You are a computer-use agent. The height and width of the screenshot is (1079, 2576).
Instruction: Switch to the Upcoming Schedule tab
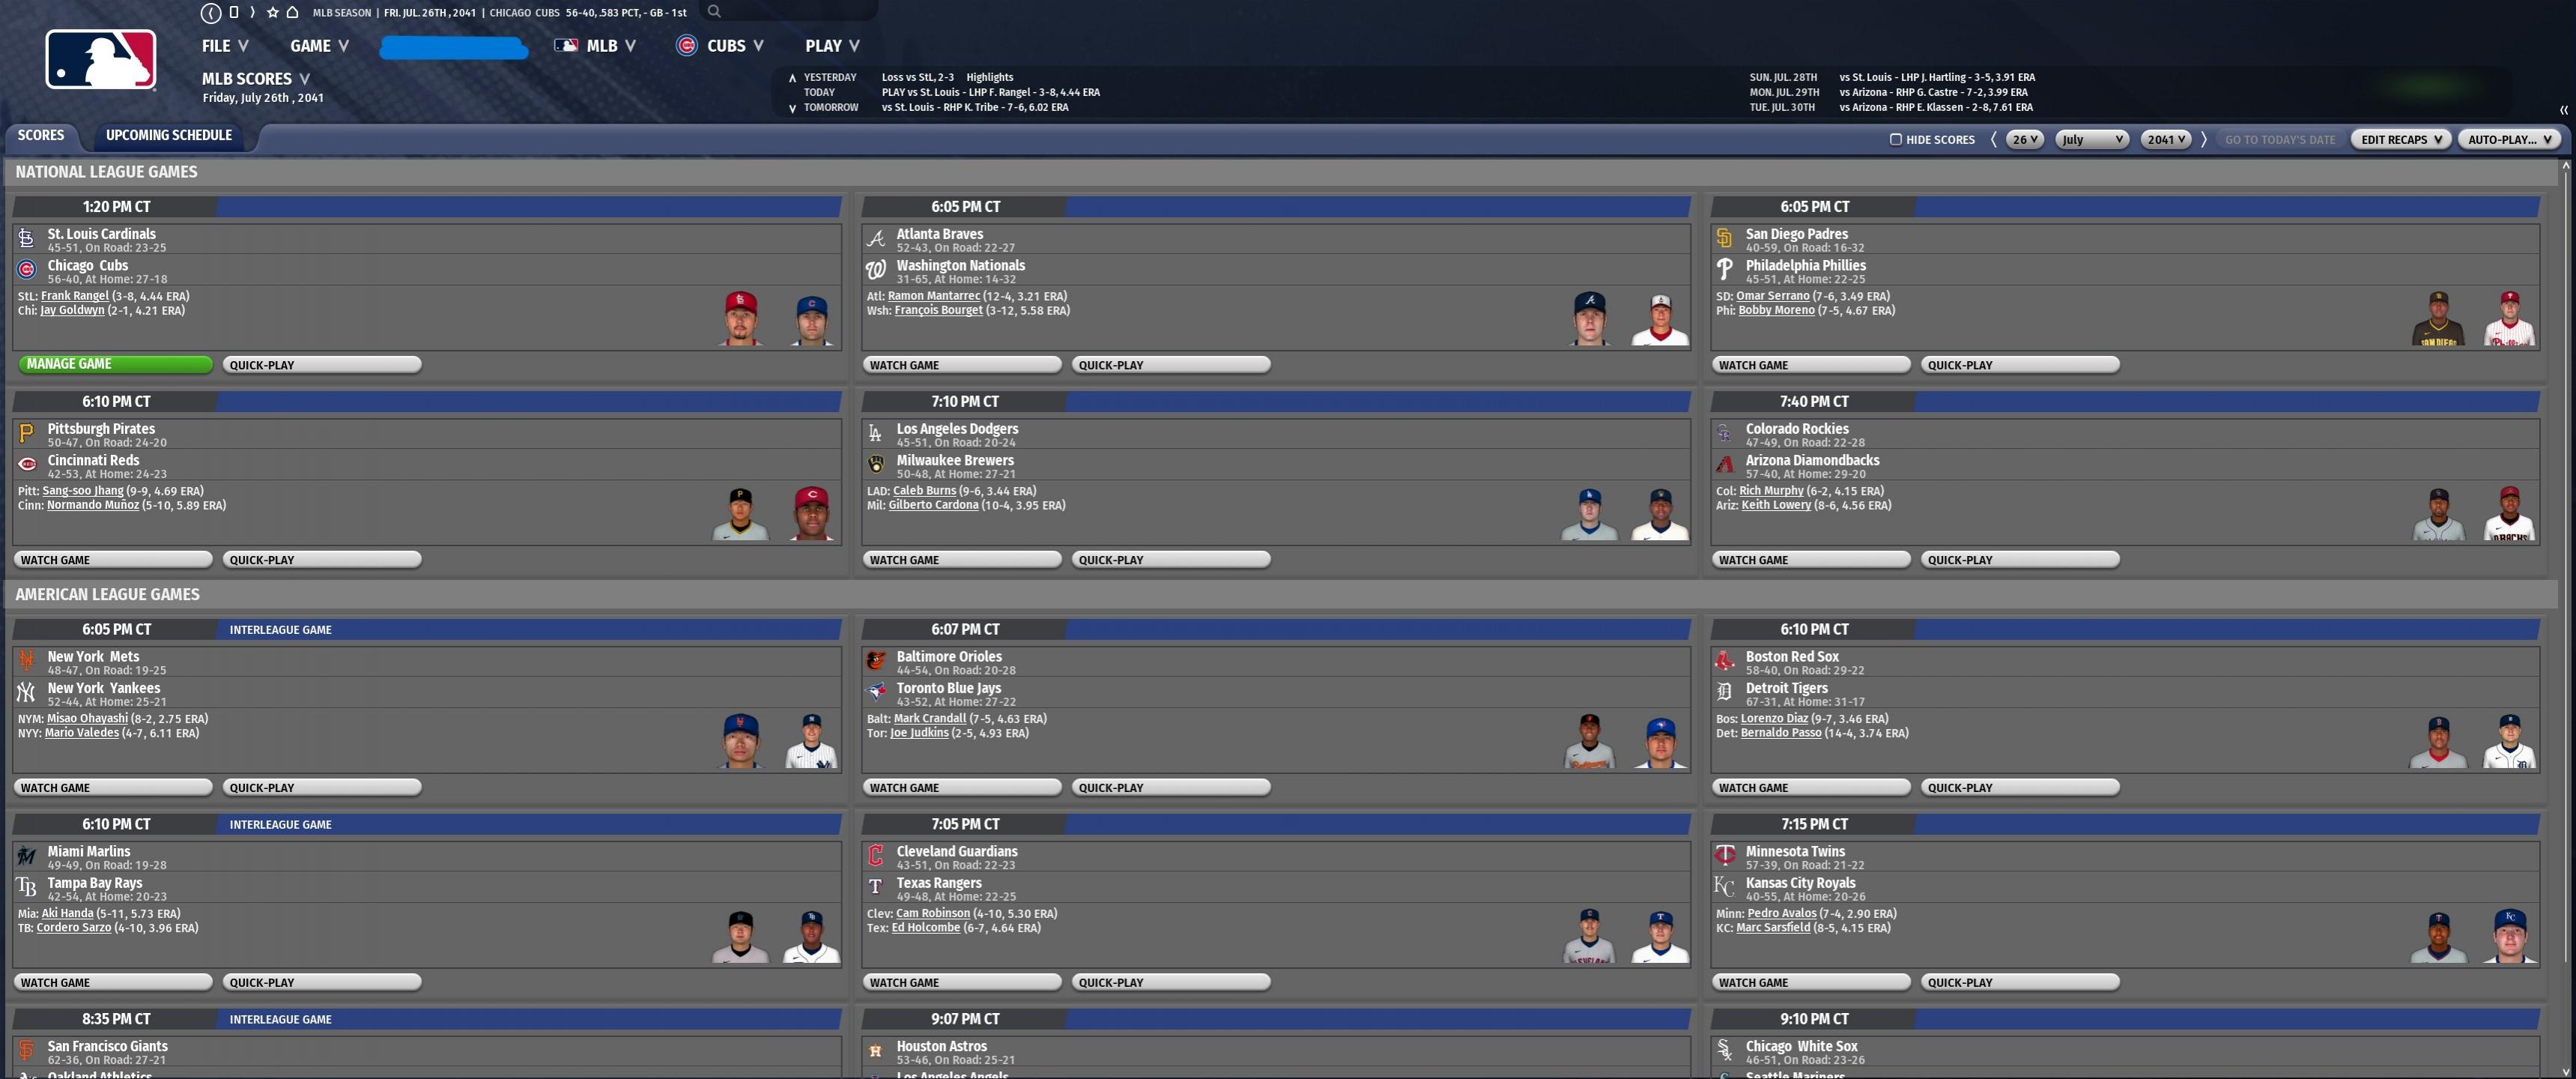click(x=169, y=136)
